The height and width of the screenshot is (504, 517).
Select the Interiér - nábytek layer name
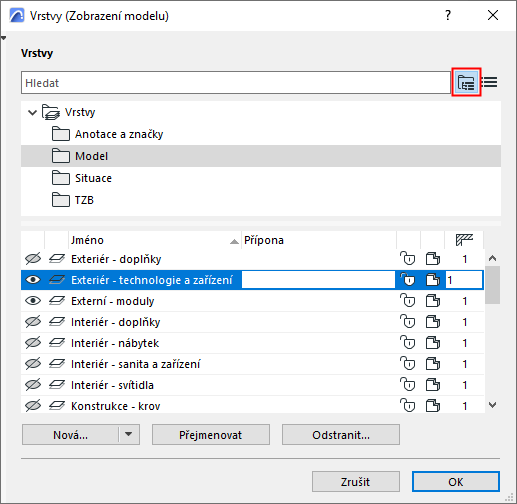(115, 343)
